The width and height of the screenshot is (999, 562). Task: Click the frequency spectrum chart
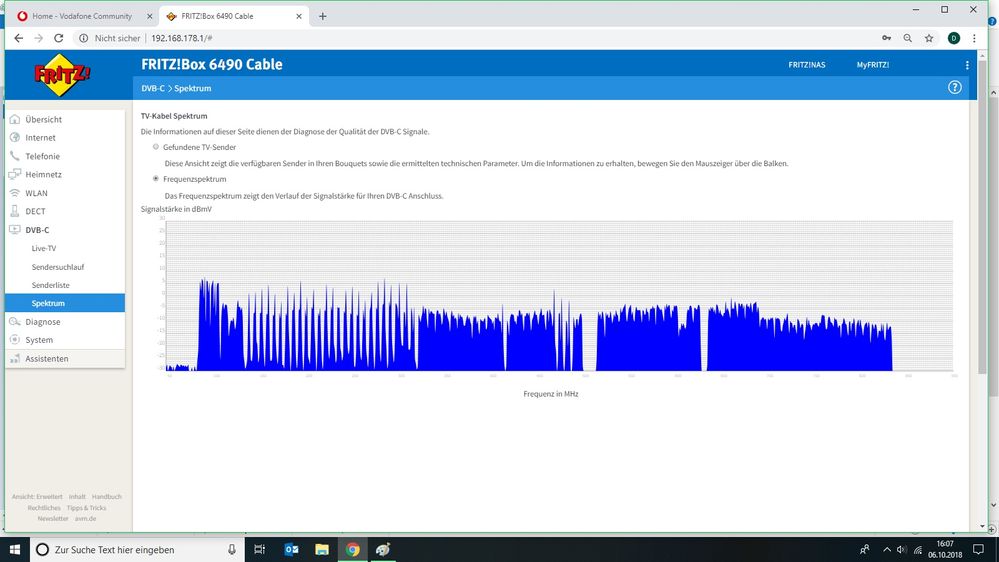(559, 295)
